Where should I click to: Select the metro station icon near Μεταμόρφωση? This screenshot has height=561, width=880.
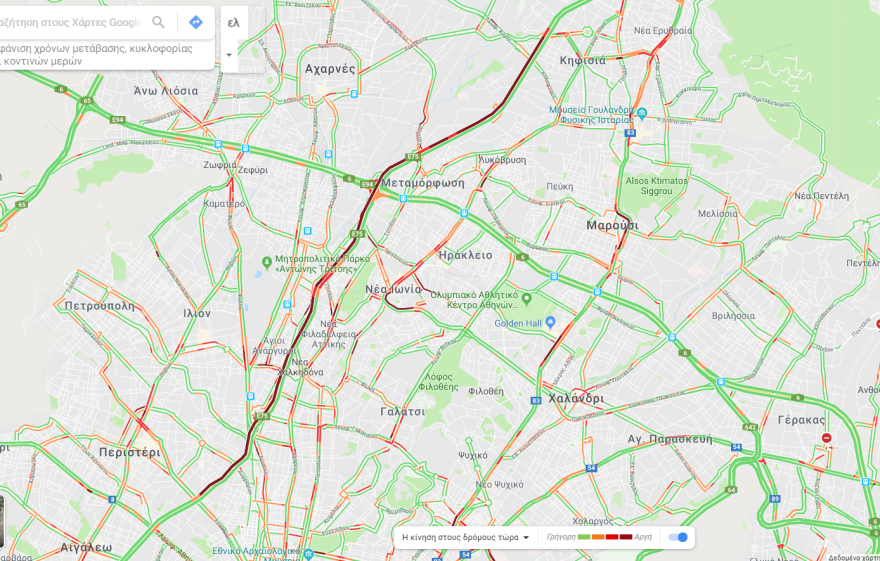point(403,198)
